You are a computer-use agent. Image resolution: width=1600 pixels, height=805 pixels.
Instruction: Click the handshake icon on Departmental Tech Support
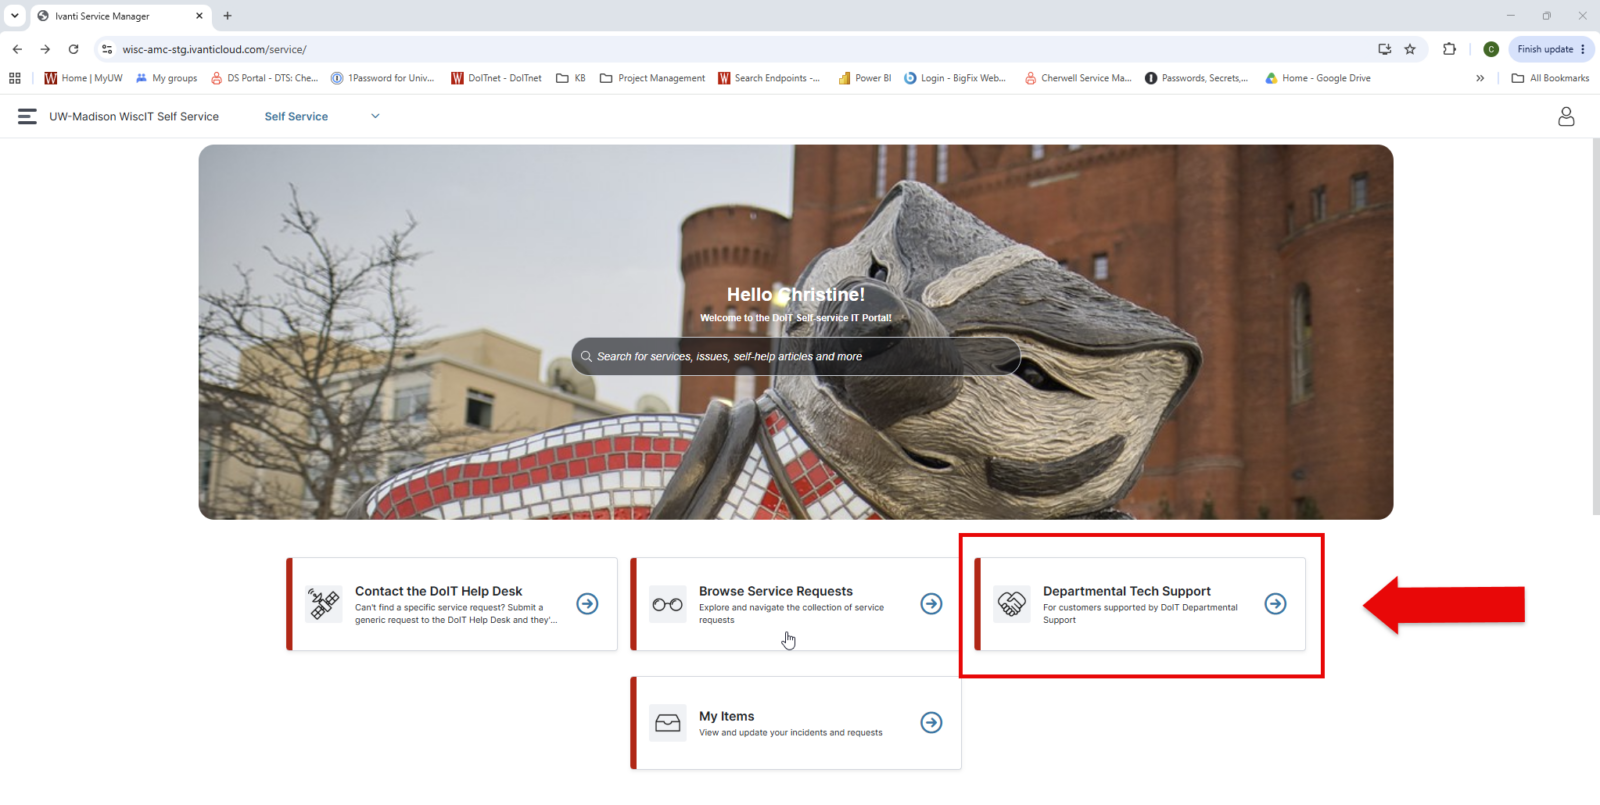(1012, 604)
